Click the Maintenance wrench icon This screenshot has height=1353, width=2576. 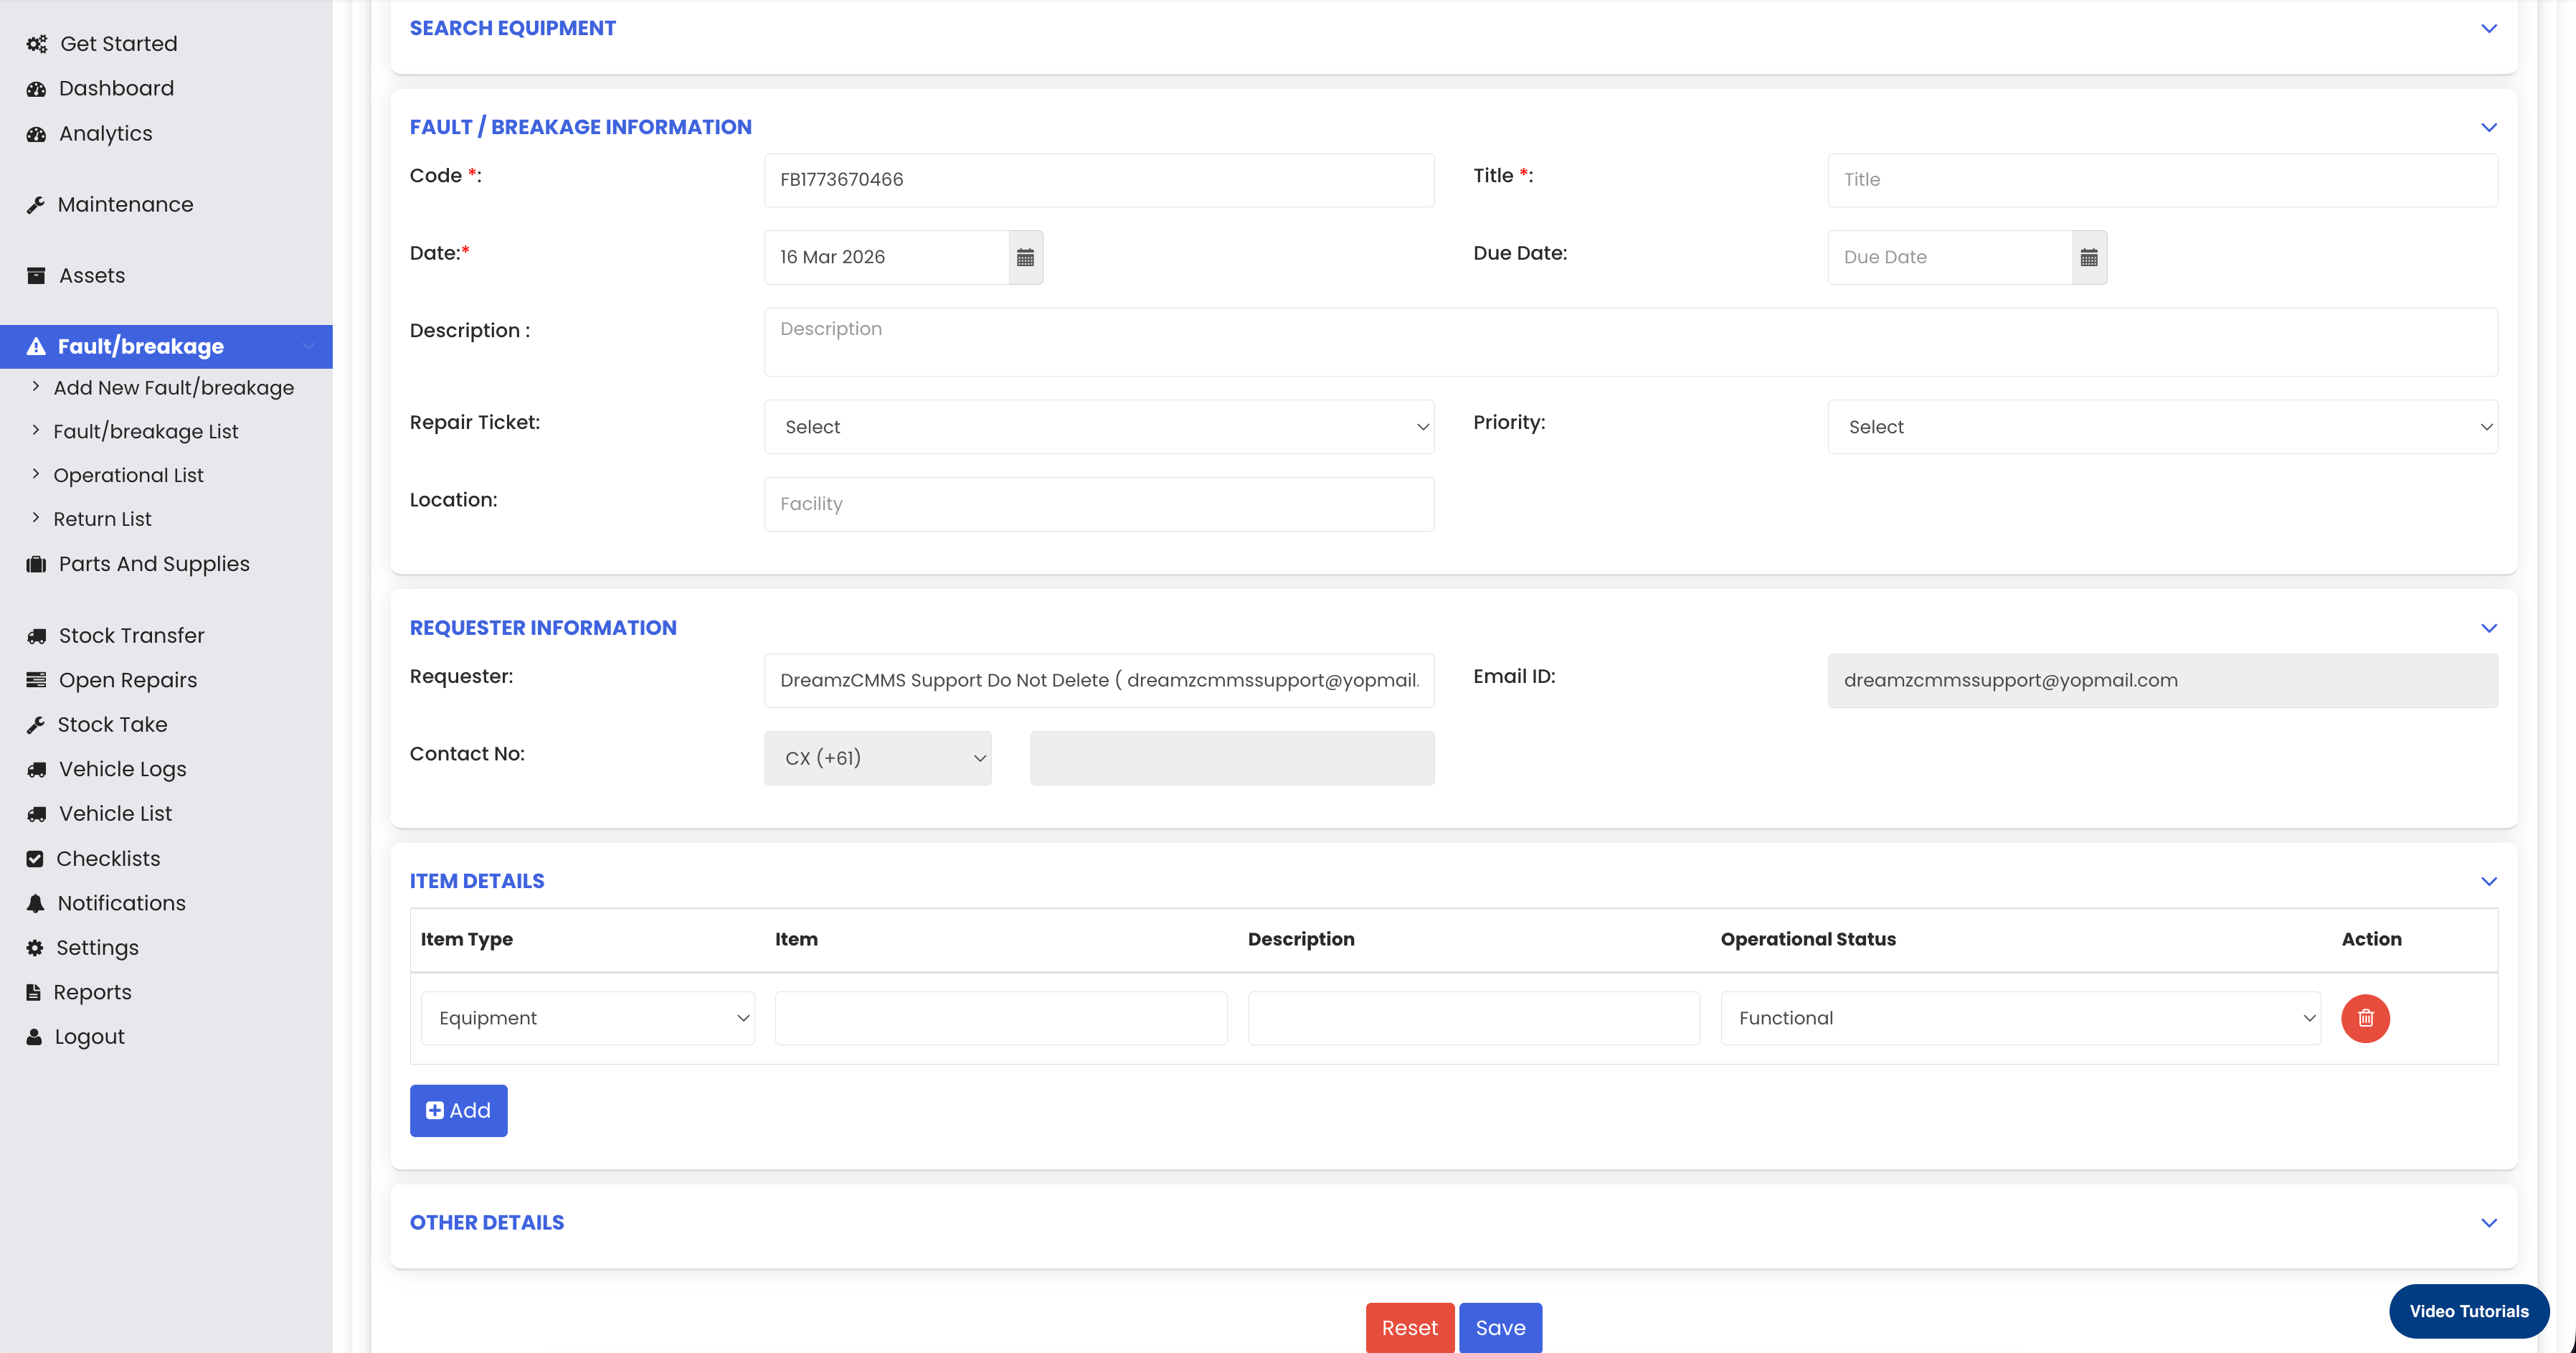pyautogui.click(x=35, y=205)
